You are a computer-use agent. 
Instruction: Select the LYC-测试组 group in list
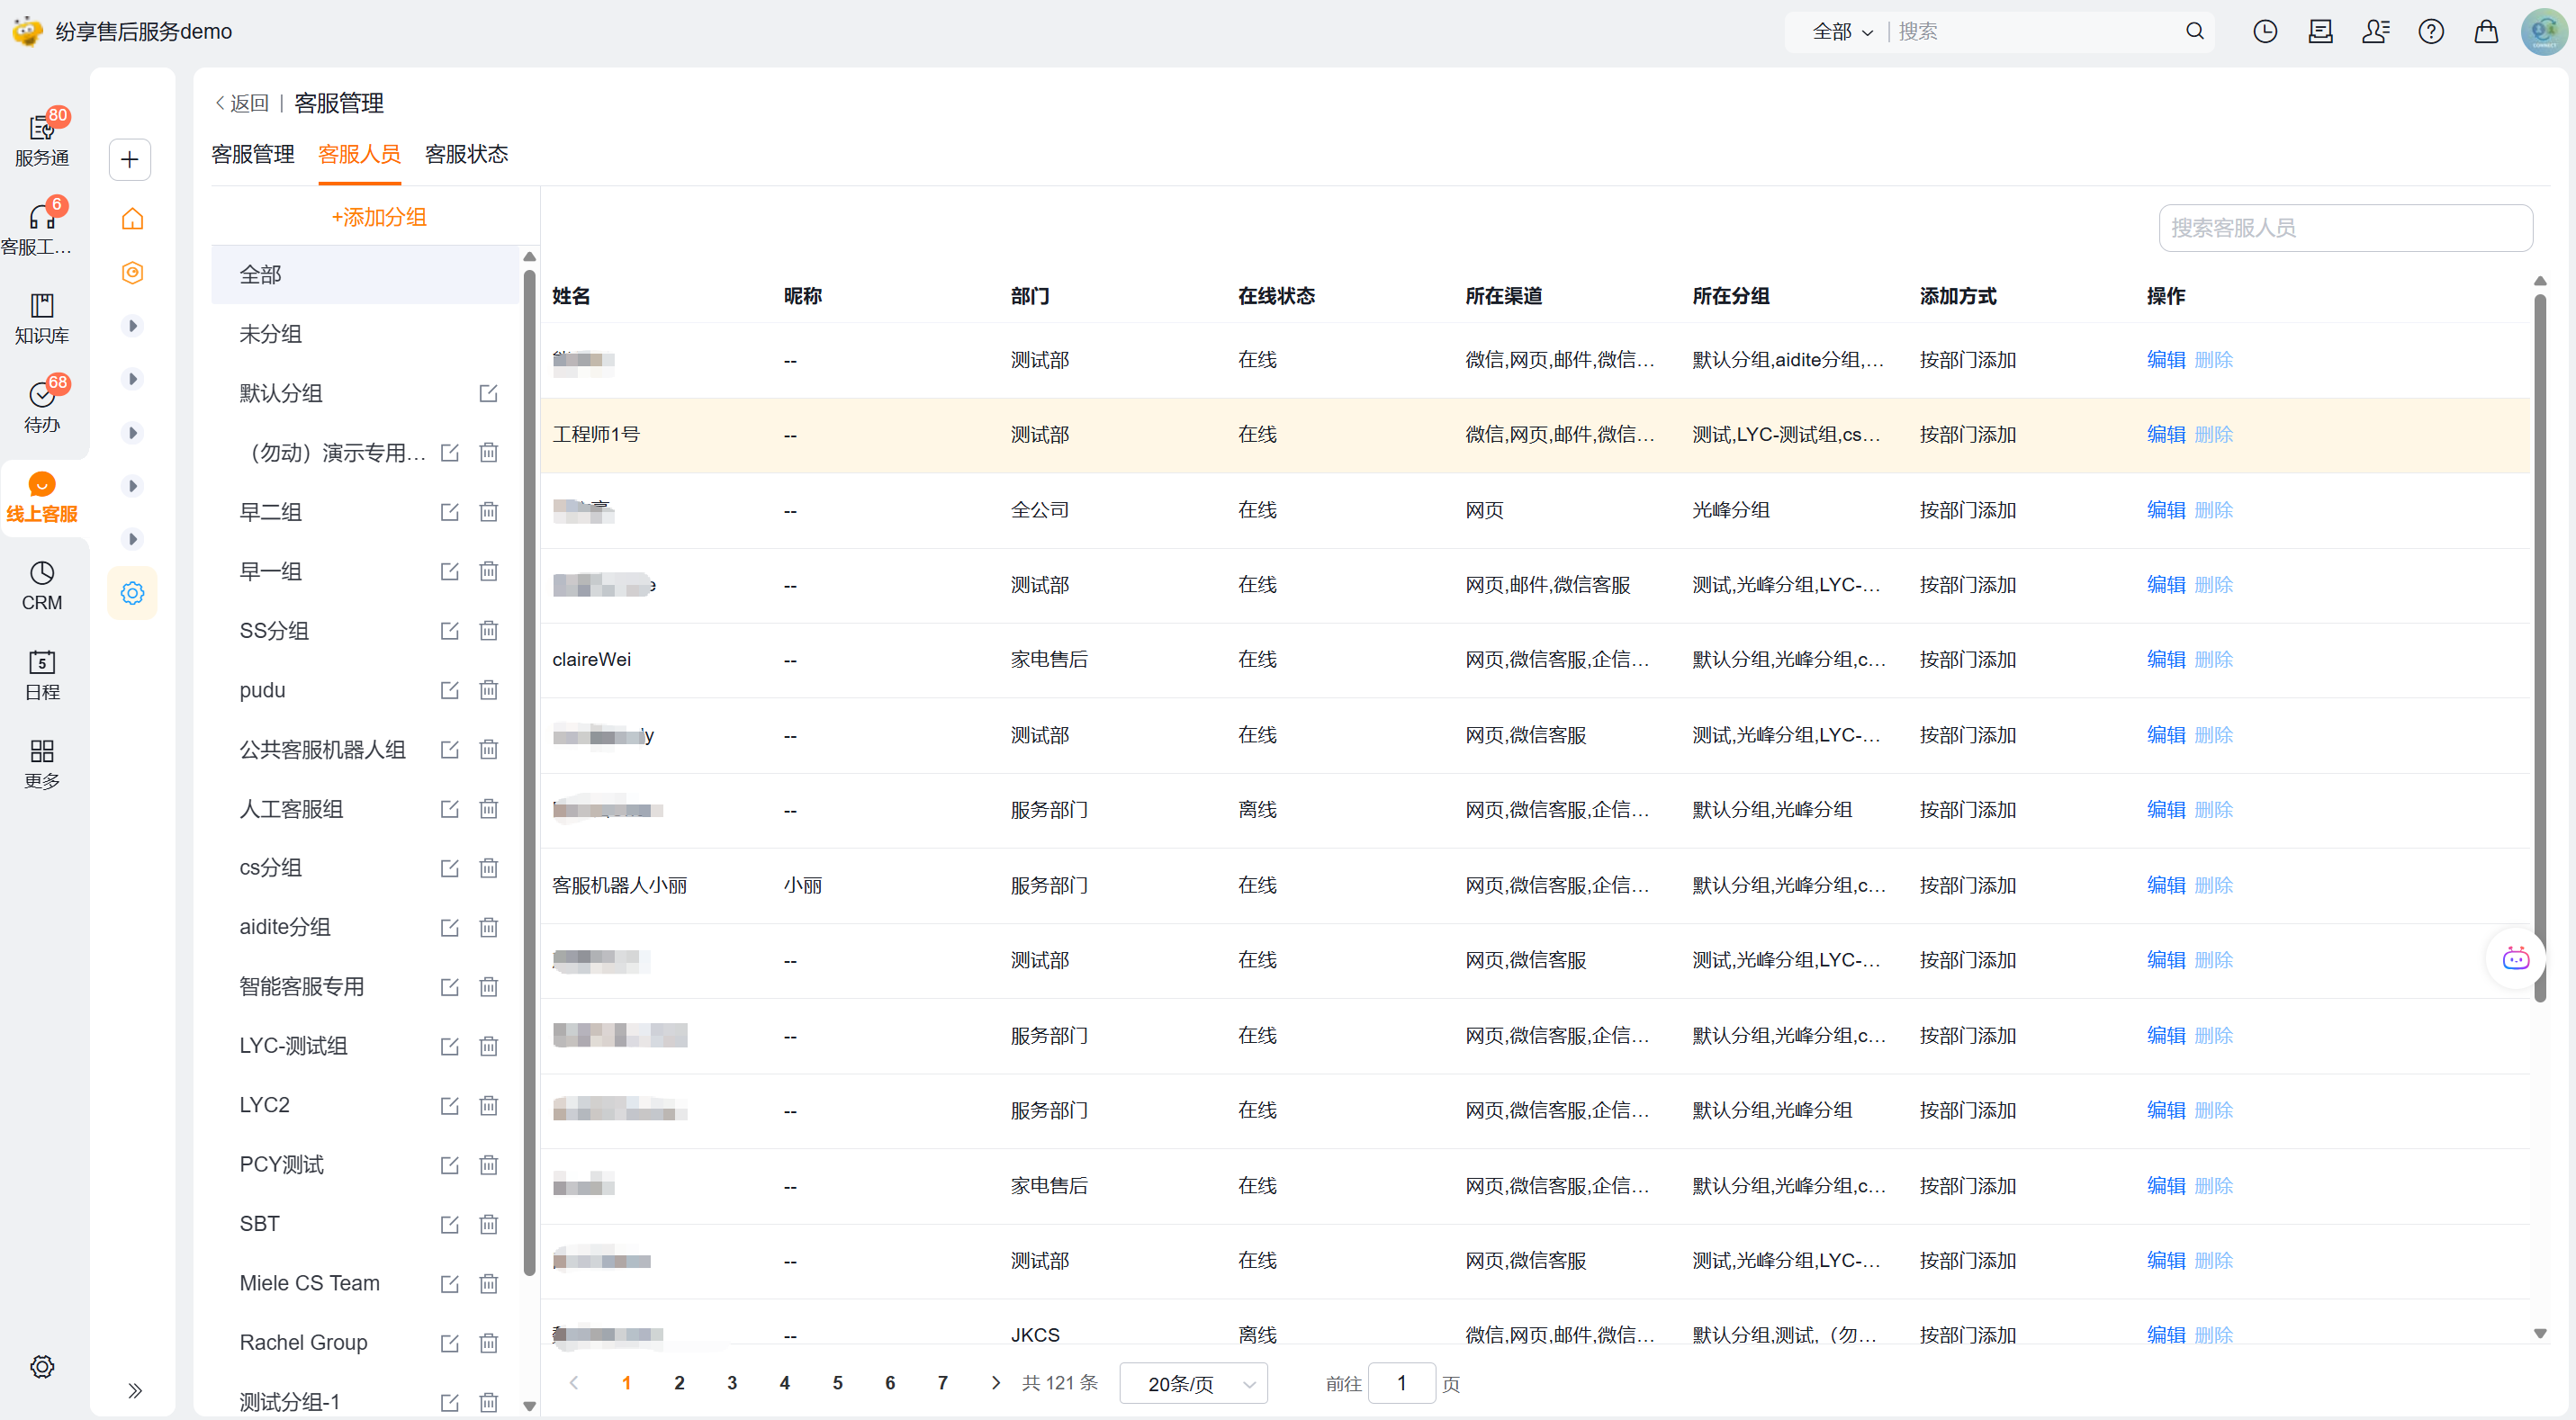[293, 1045]
